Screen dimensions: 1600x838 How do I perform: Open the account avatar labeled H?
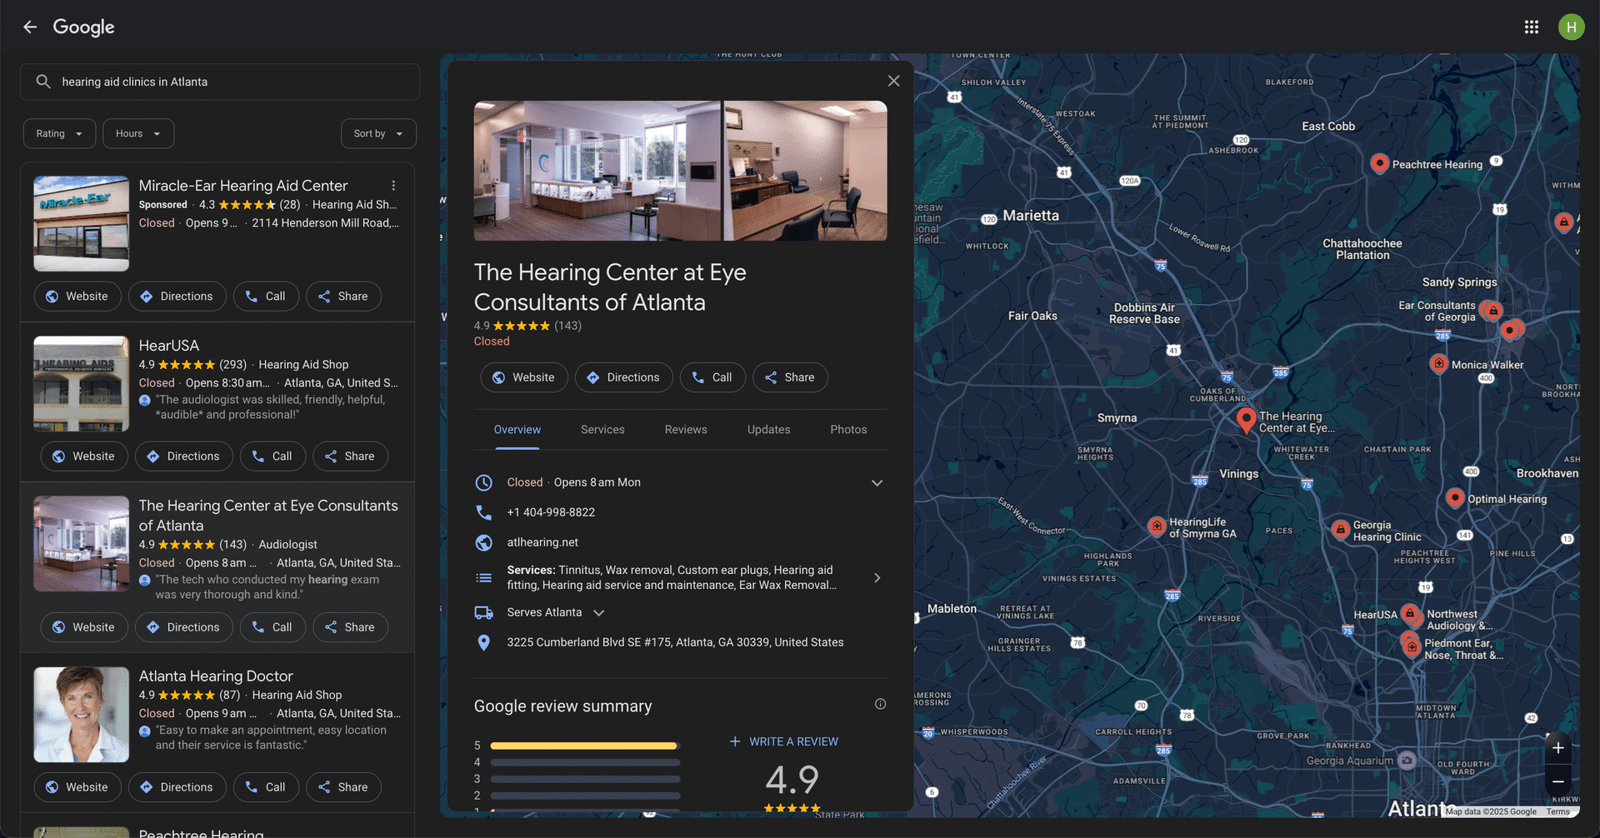click(1571, 27)
